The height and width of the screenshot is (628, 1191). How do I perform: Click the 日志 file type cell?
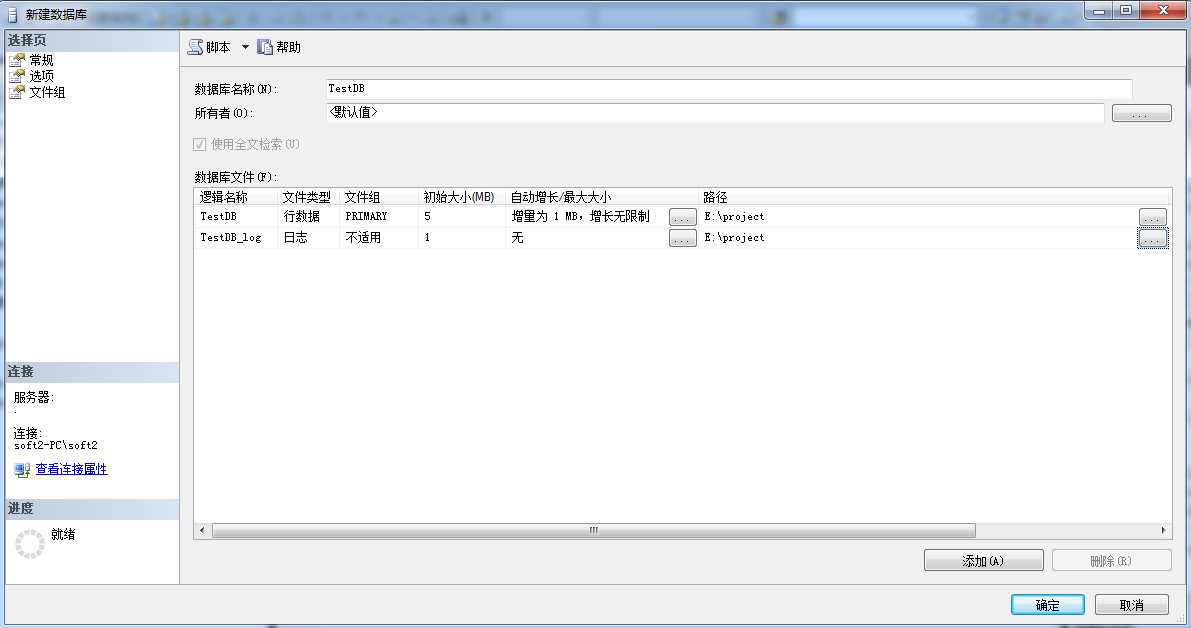(x=308, y=238)
